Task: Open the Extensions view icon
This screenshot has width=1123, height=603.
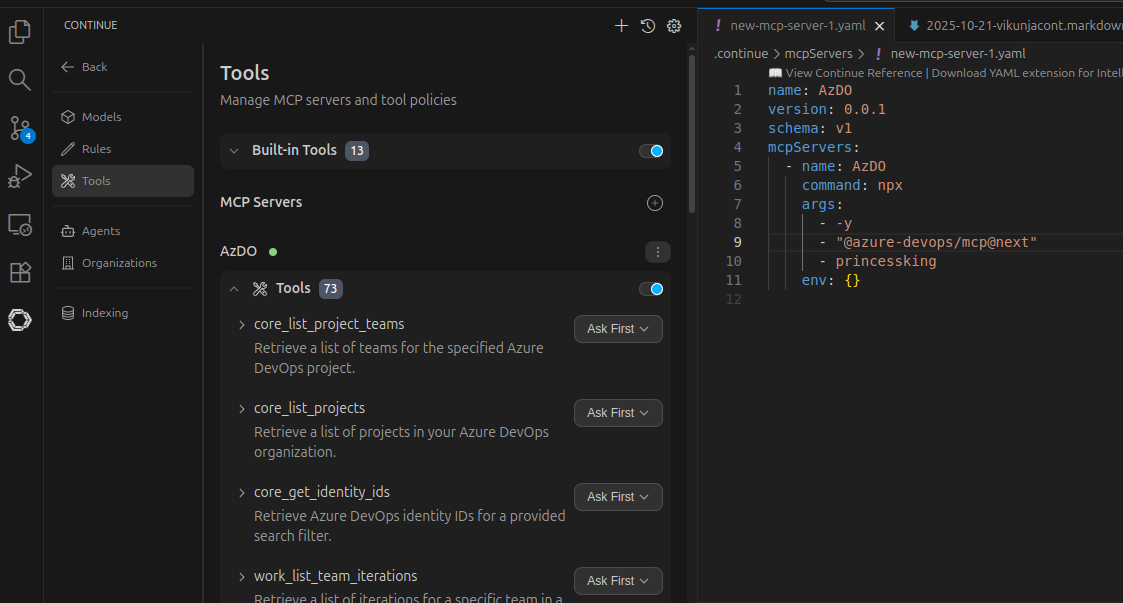Action: click(19, 272)
